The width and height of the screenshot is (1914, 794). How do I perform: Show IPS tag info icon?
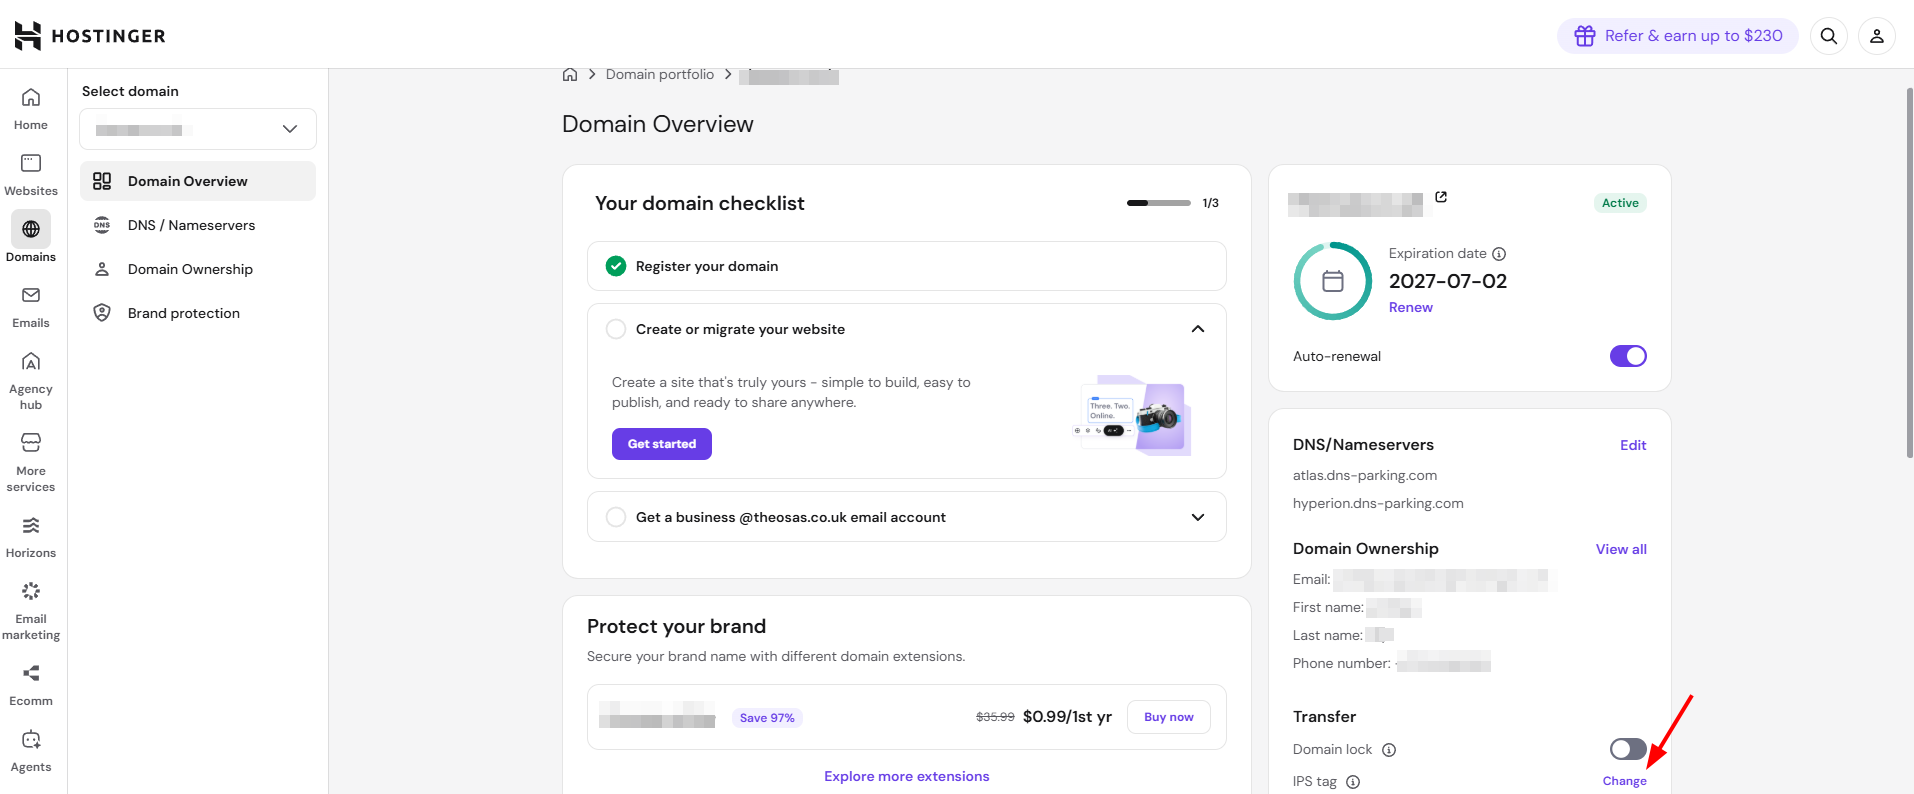click(1353, 782)
